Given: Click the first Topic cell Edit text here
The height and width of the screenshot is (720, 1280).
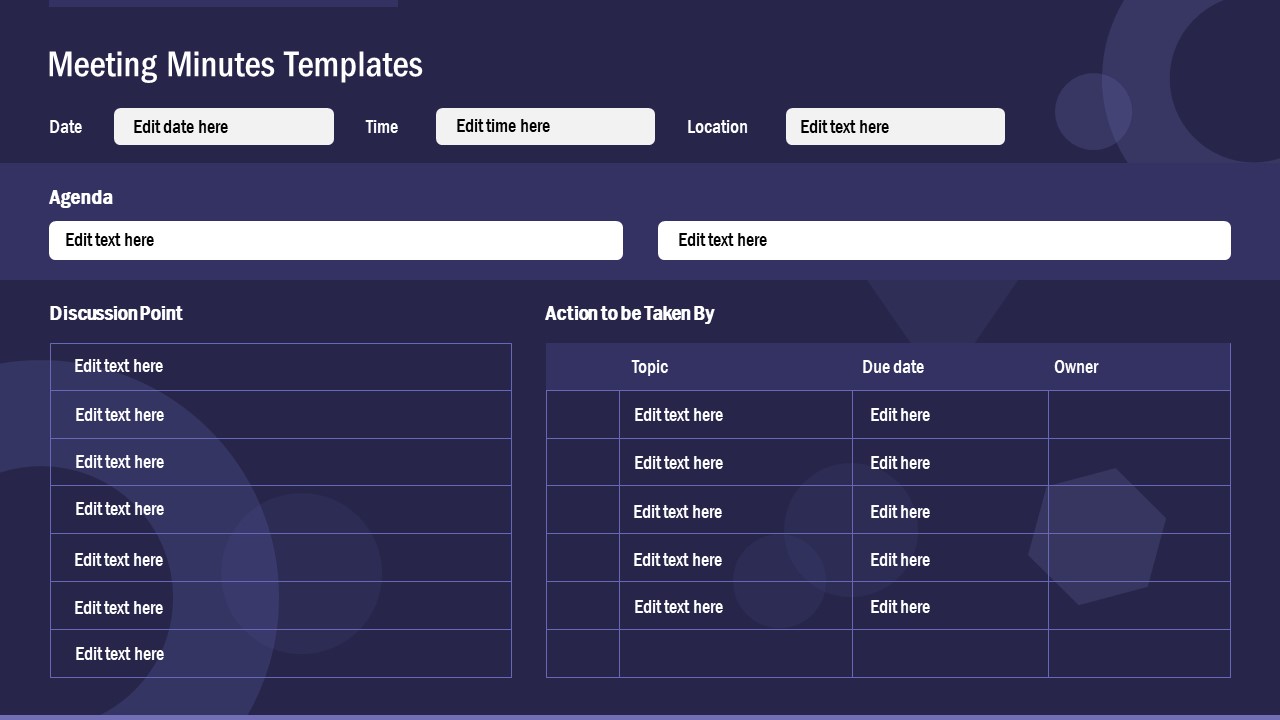Looking at the screenshot, I should (x=678, y=414).
